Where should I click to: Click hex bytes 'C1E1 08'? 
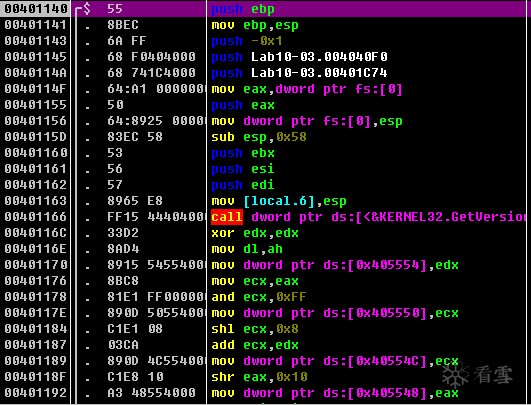point(135,329)
